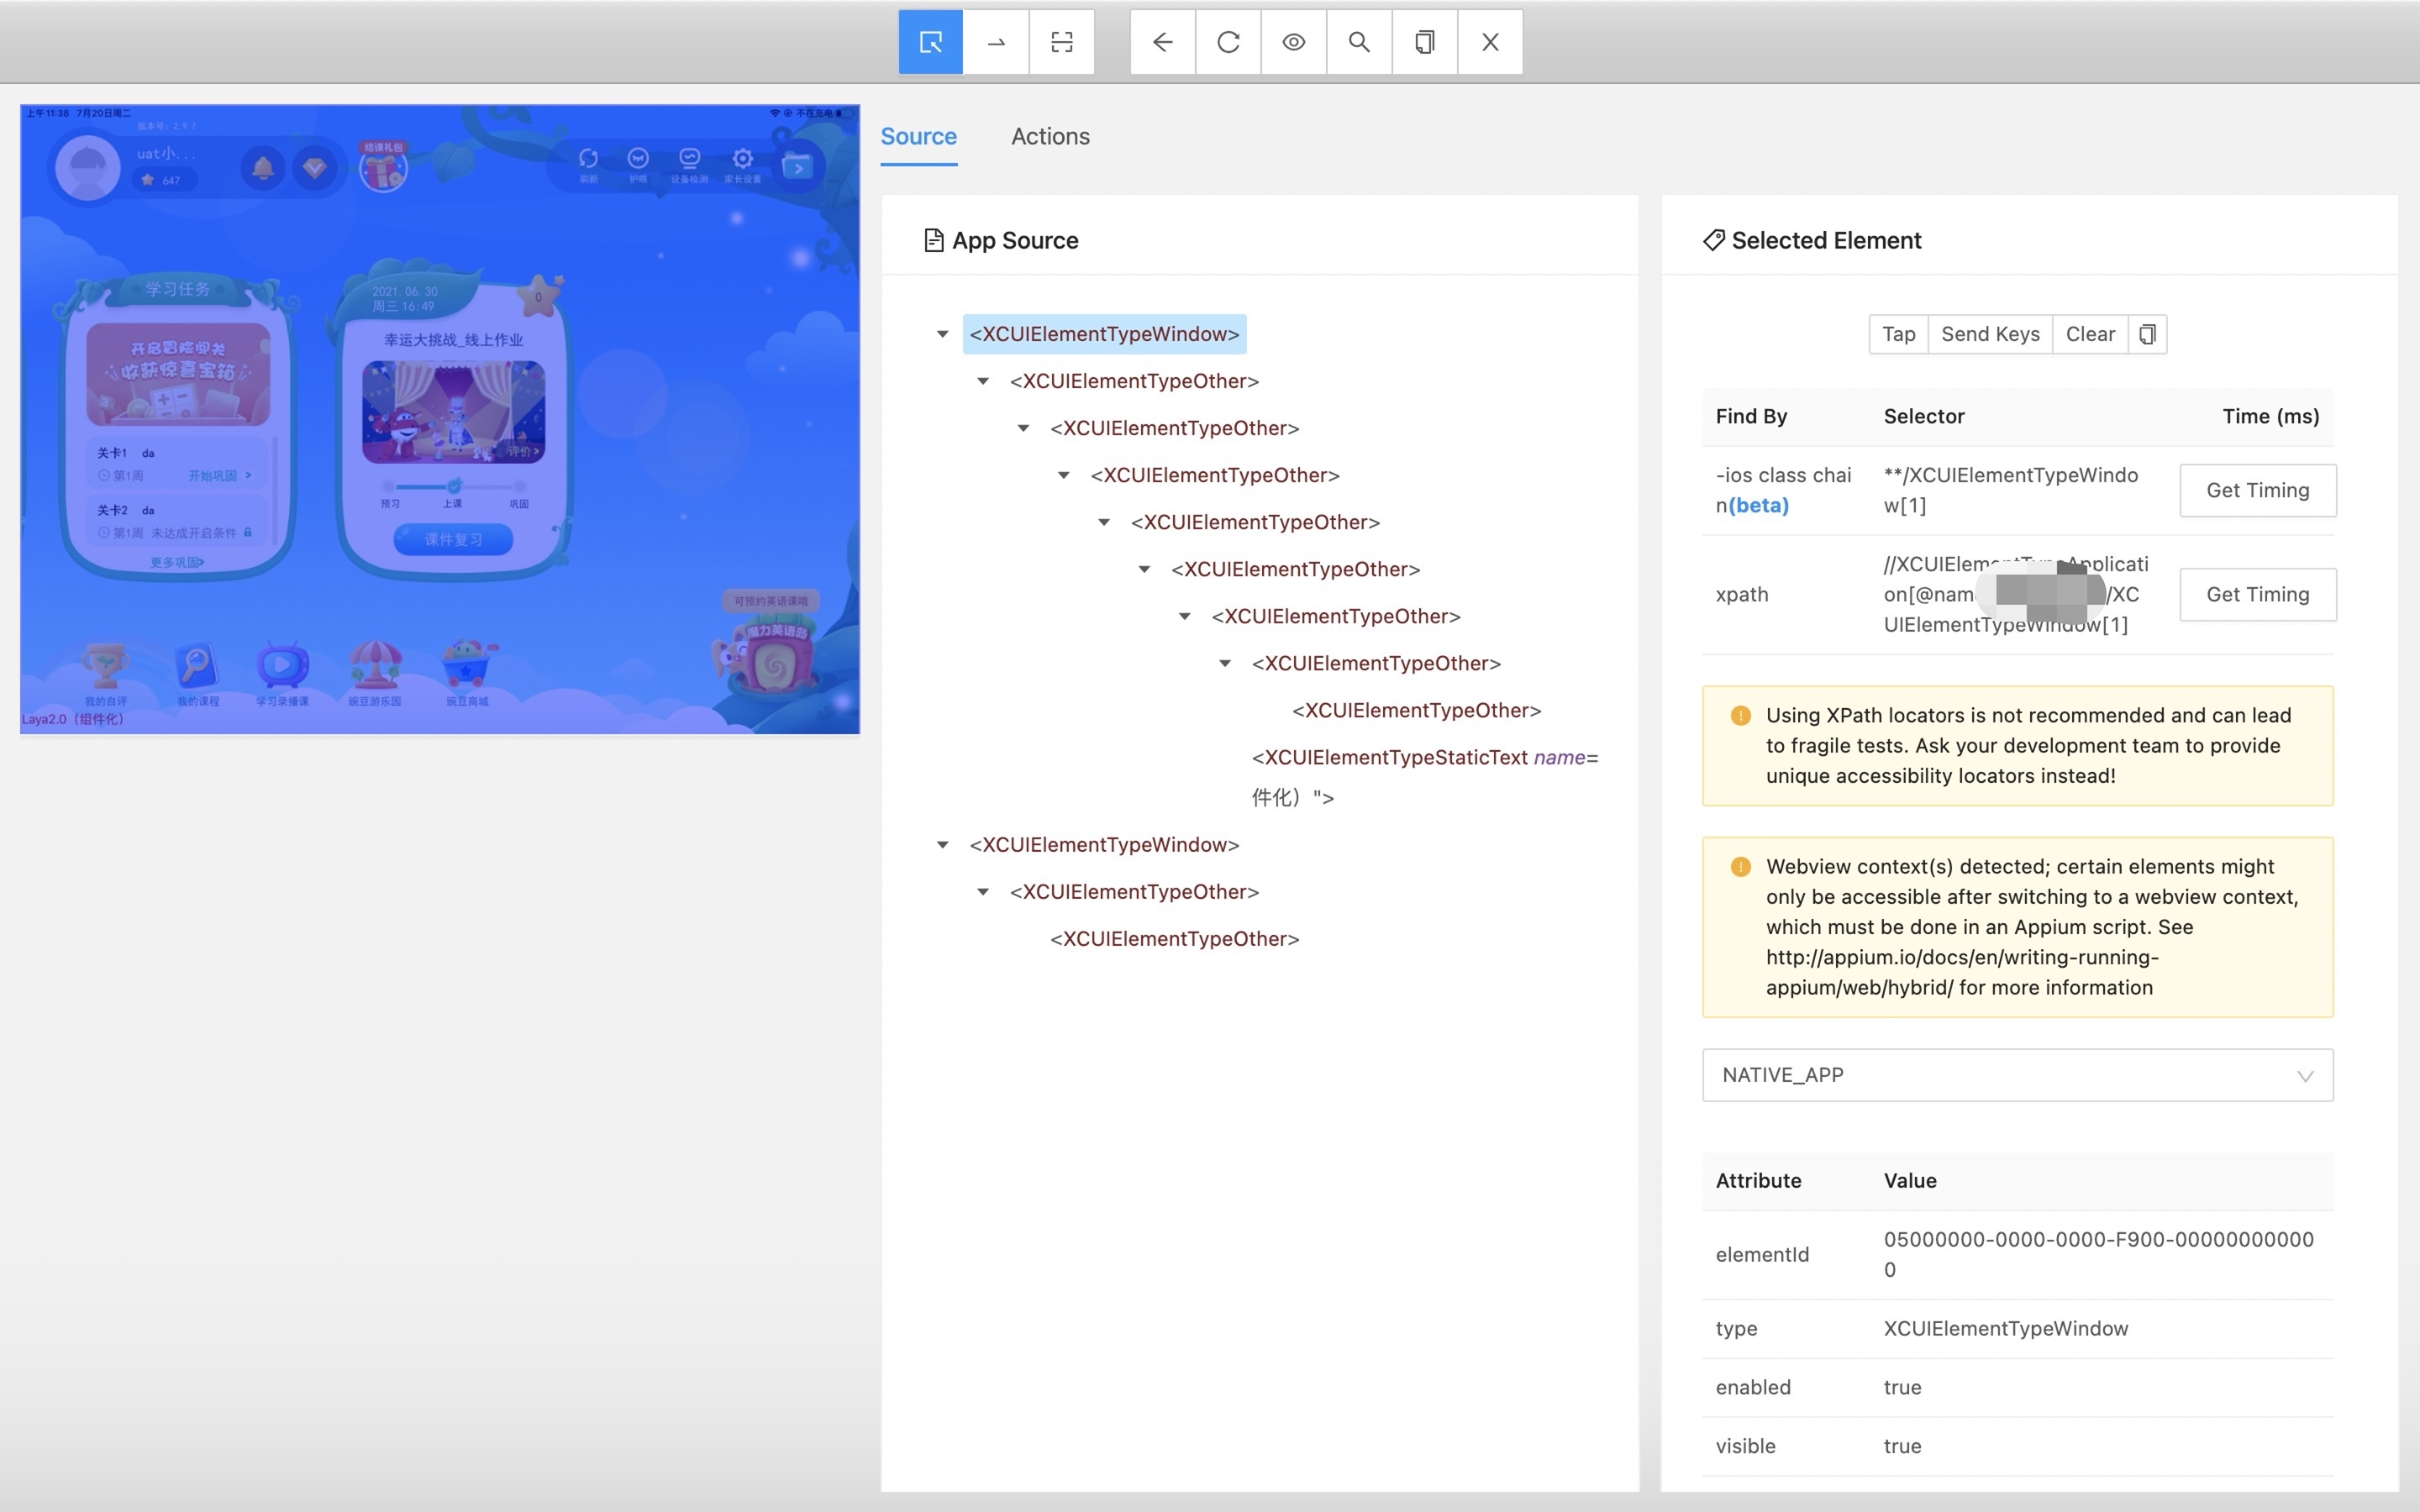Tap the 更多巩固 link in task card
Screen dimensions: 2420x1512
click(177, 562)
